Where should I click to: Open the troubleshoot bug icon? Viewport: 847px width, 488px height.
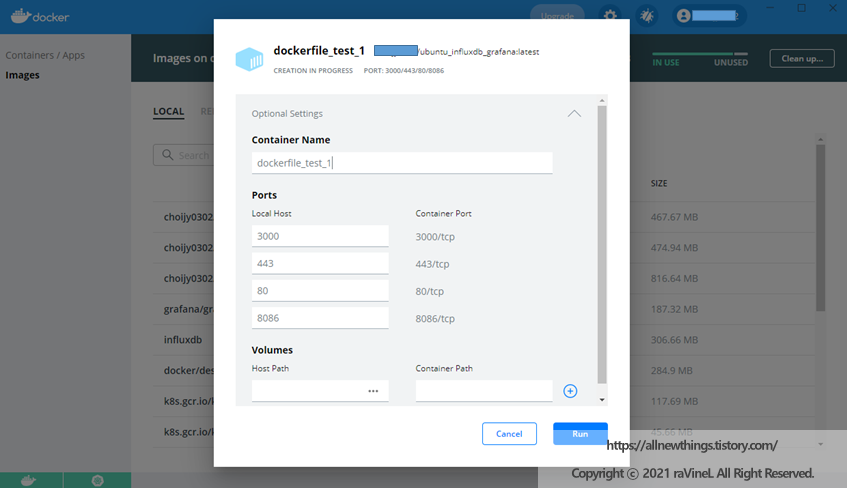pos(647,16)
